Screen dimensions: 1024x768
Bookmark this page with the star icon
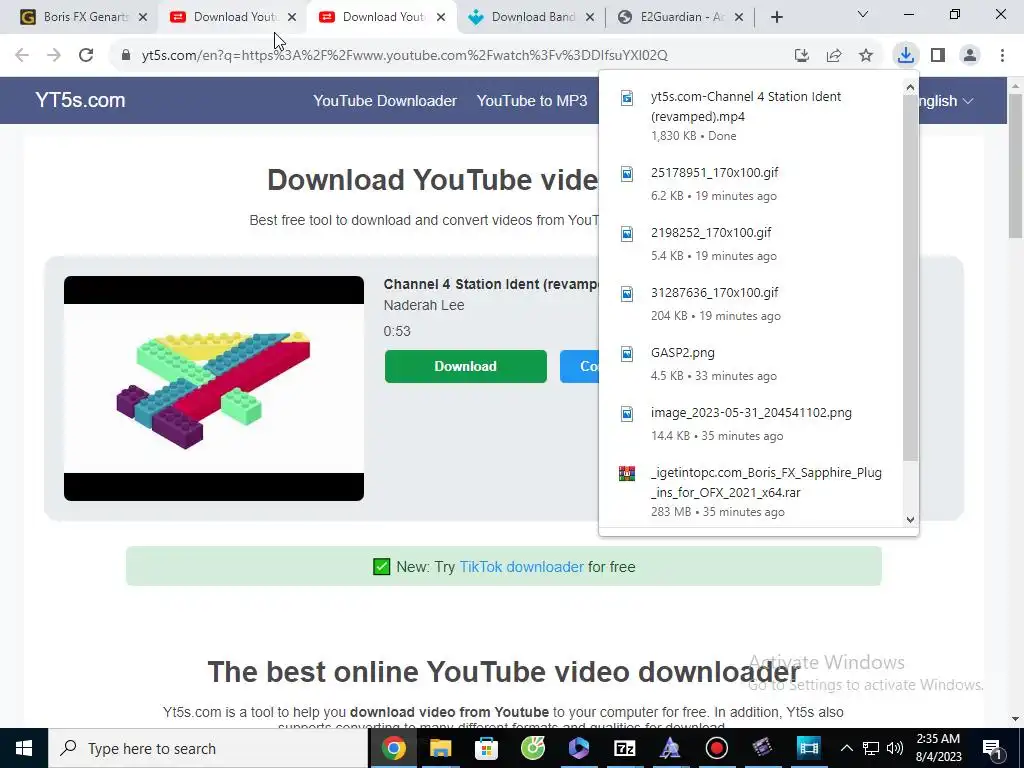click(x=866, y=56)
